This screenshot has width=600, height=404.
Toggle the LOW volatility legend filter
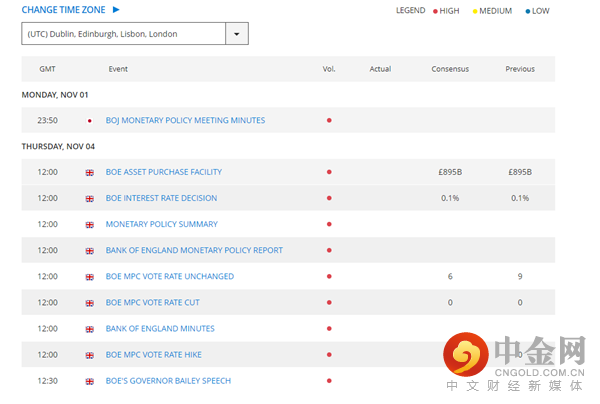click(538, 11)
